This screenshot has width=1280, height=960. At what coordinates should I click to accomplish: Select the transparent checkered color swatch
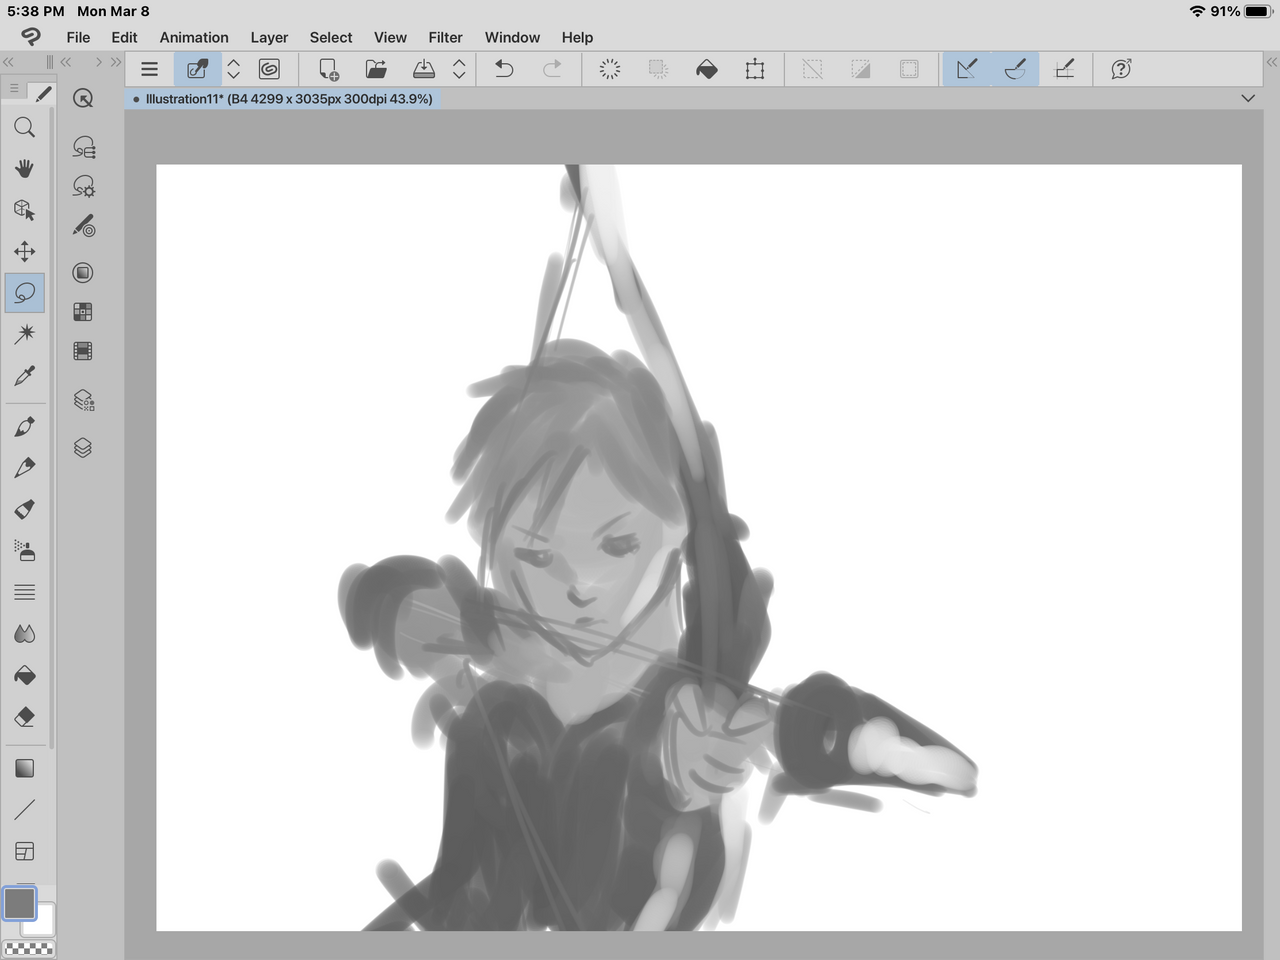(x=29, y=948)
